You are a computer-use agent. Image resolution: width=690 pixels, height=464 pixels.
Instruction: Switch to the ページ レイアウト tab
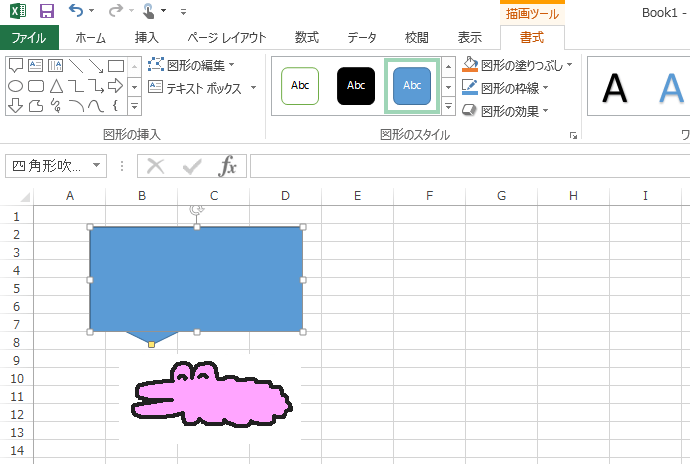pos(227,38)
